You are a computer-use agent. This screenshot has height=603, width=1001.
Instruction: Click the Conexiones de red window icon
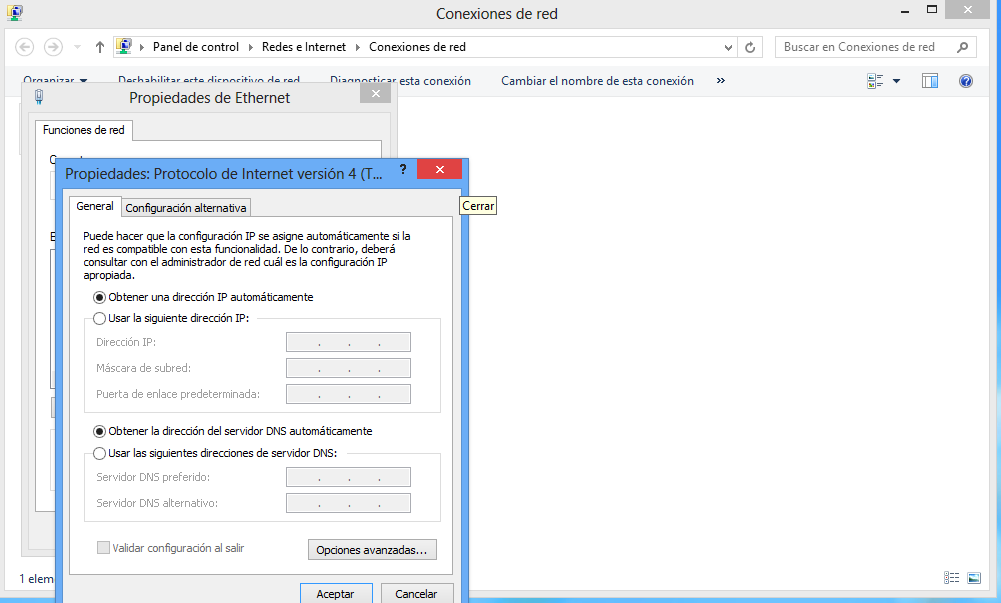point(15,12)
